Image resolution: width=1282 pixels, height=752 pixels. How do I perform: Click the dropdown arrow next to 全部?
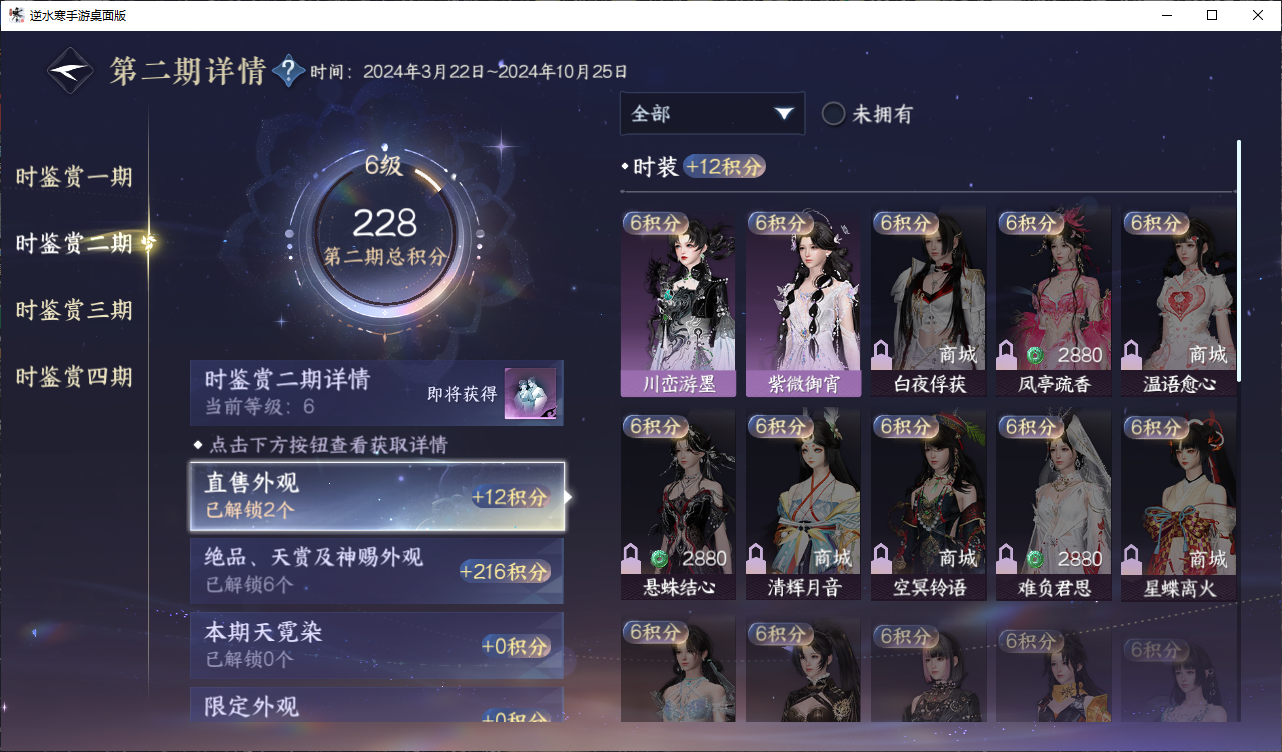784,114
